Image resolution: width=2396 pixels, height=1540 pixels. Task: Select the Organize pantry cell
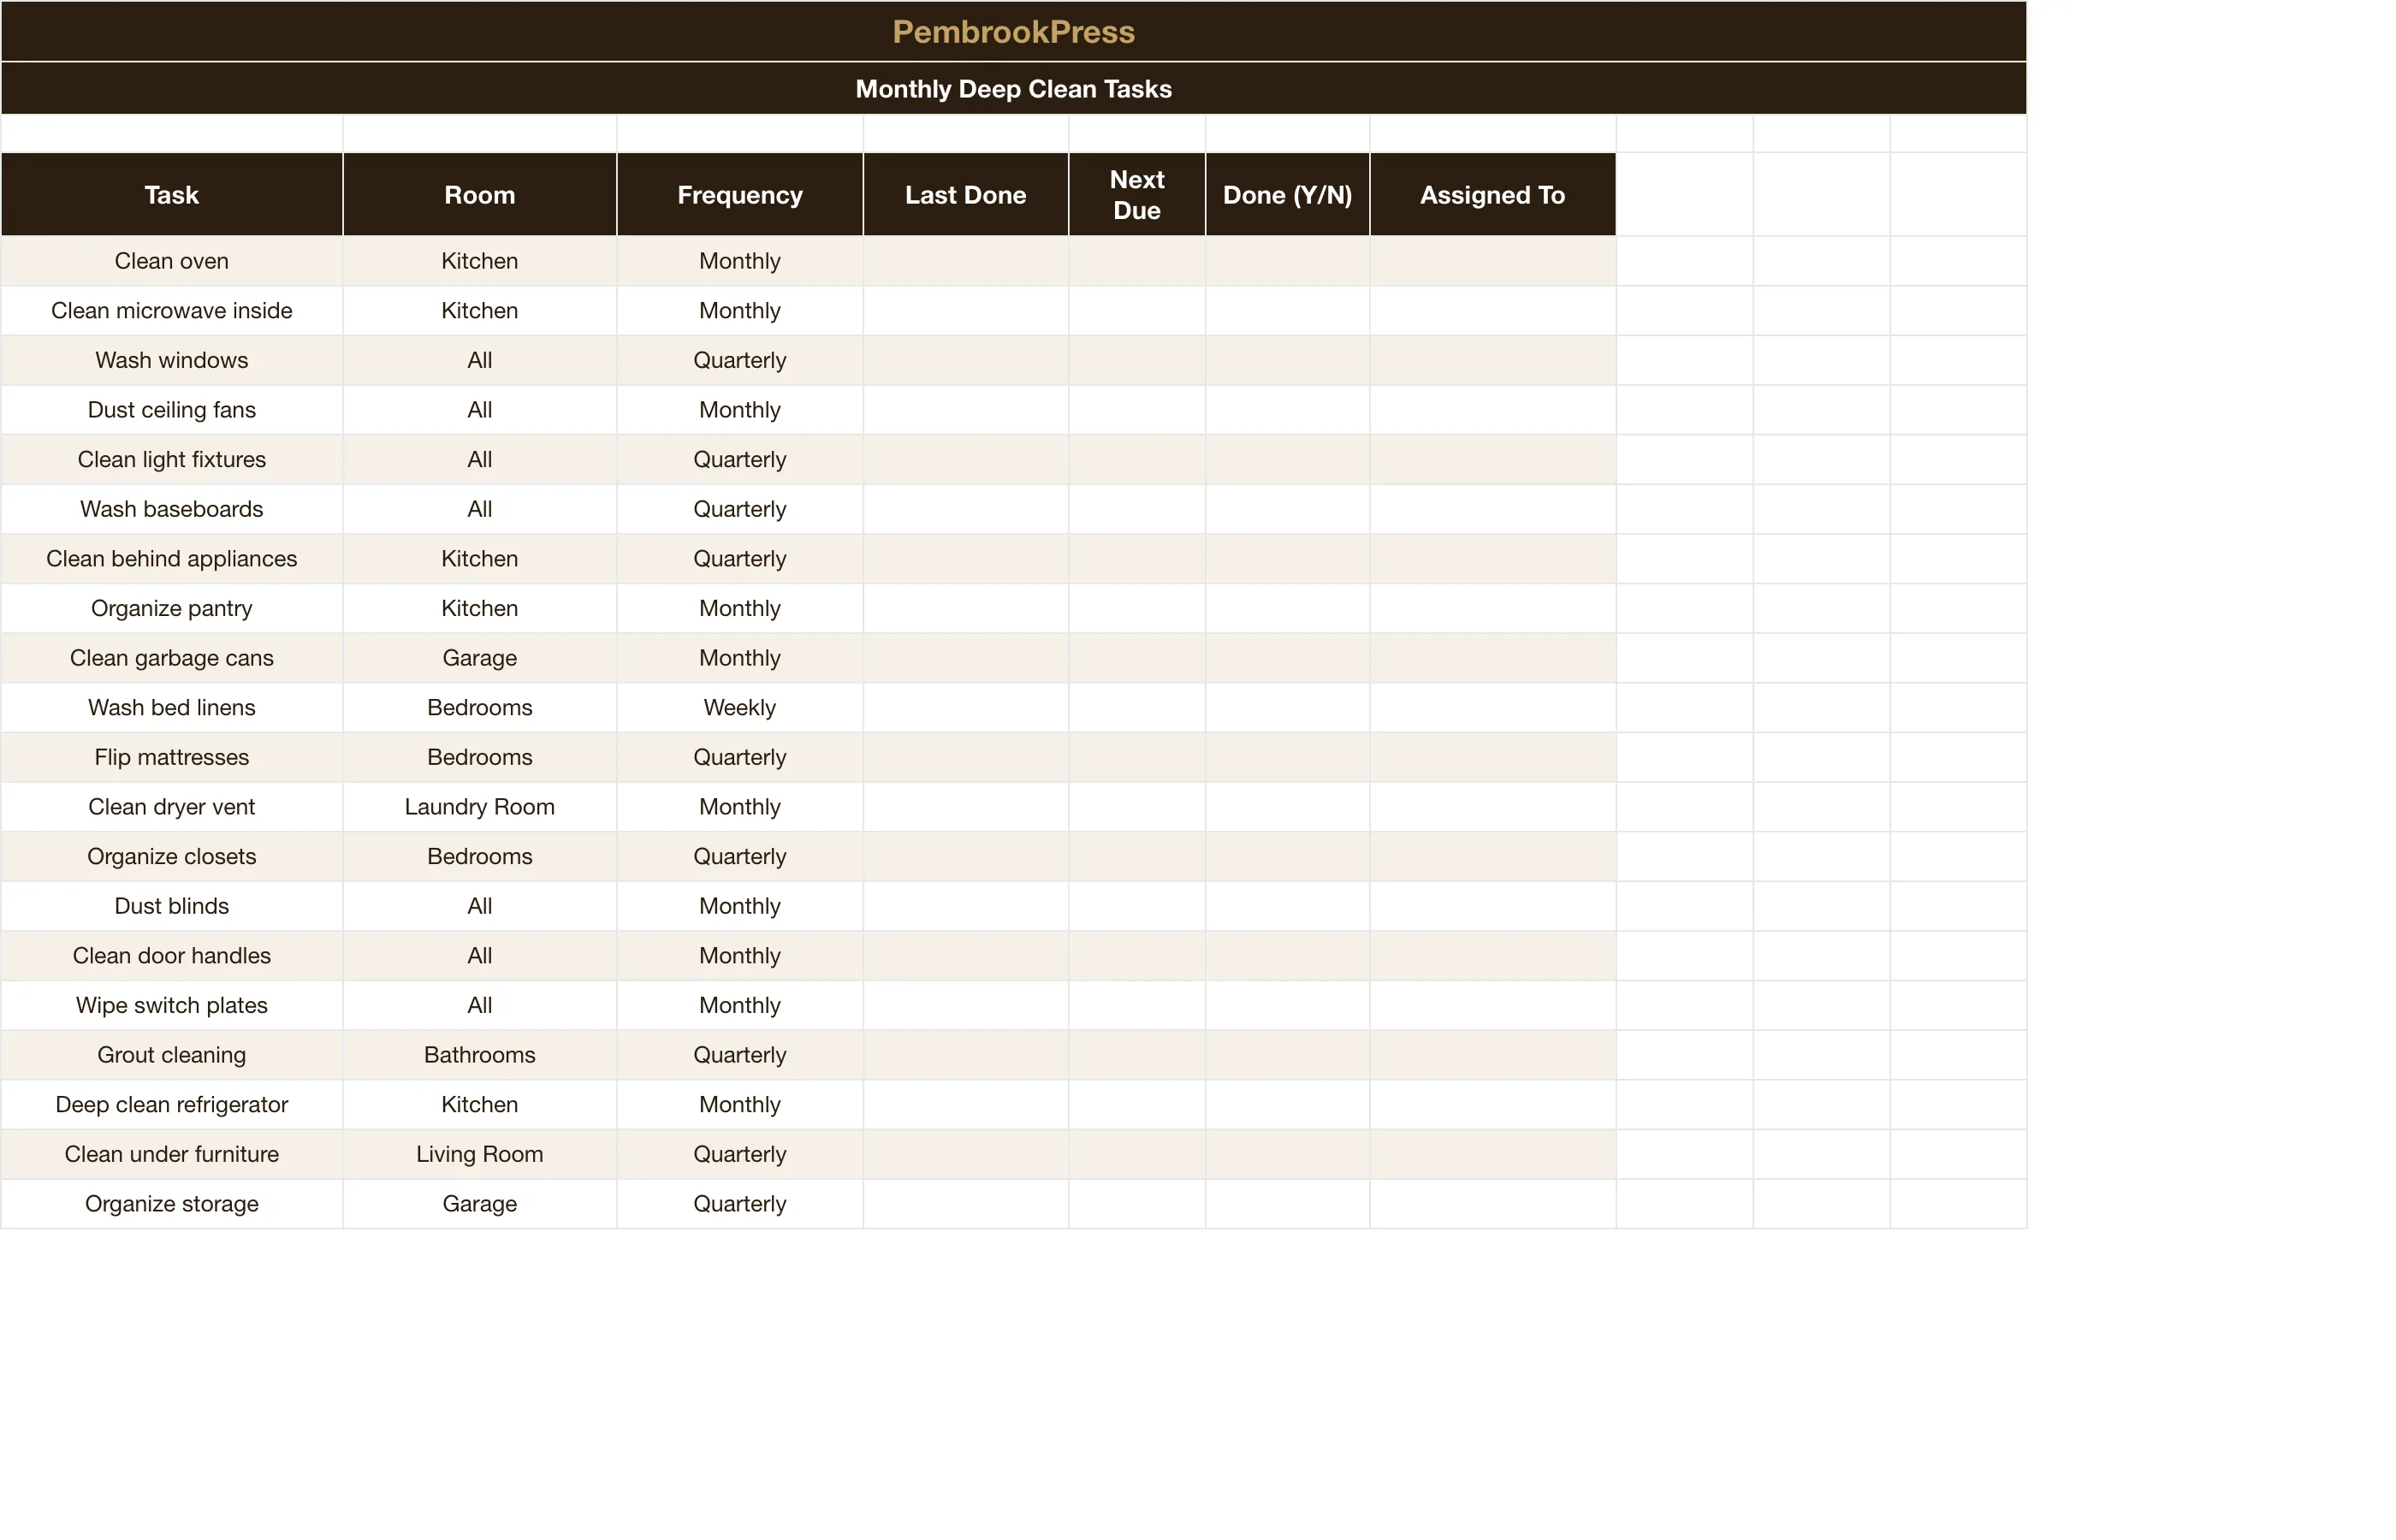[172, 608]
